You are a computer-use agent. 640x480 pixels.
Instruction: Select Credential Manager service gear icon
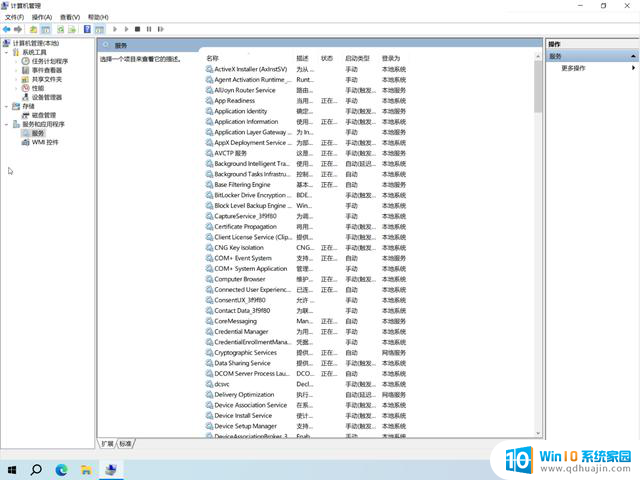pyautogui.click(x=209, y=331)
